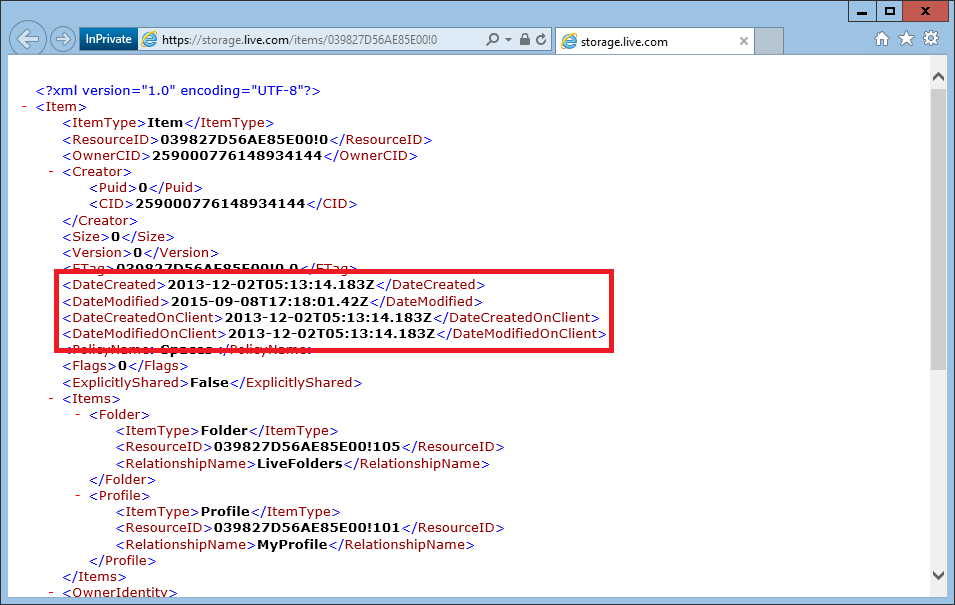Go back with the browser Back arrow
955x605 pixels.
(x=28, y=39)
